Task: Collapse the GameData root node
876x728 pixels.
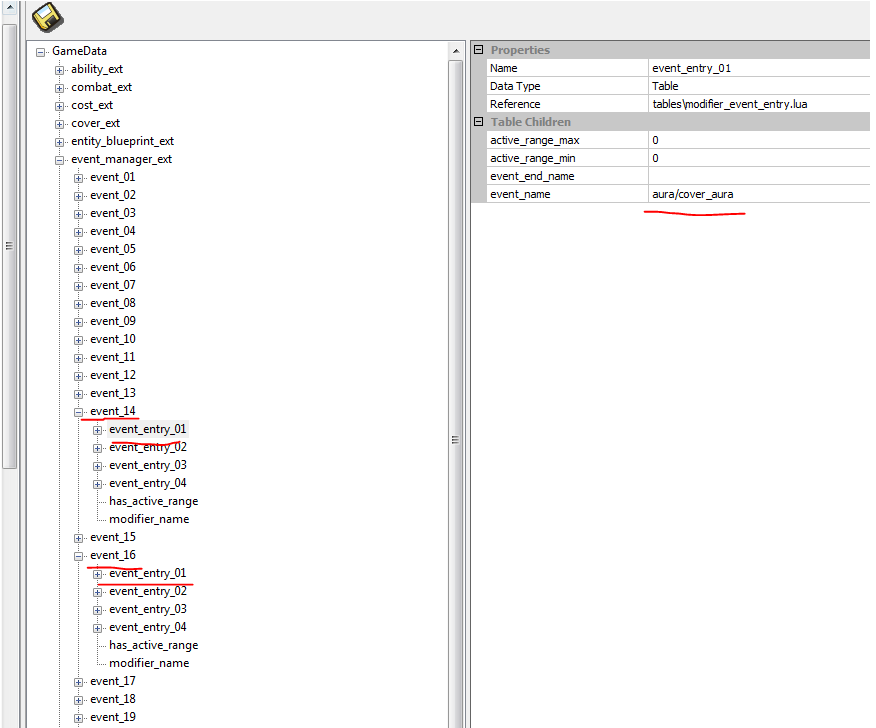Action: click(40, 53)
